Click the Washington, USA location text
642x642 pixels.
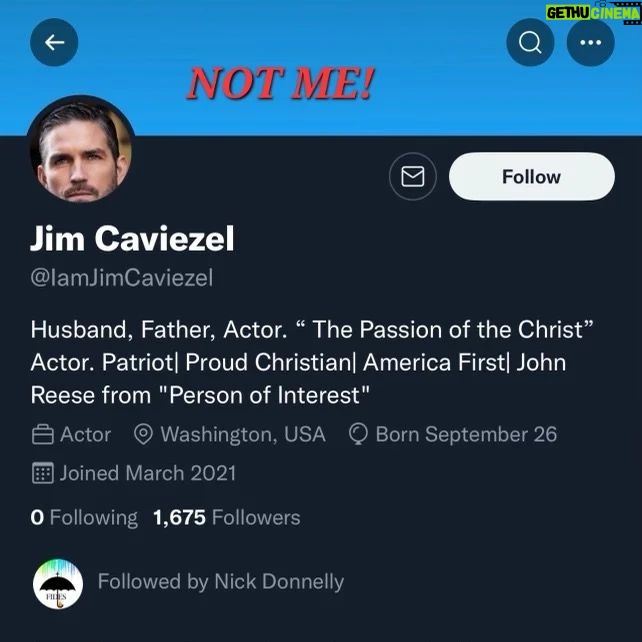pyautogui.click(x=242, y=435)
